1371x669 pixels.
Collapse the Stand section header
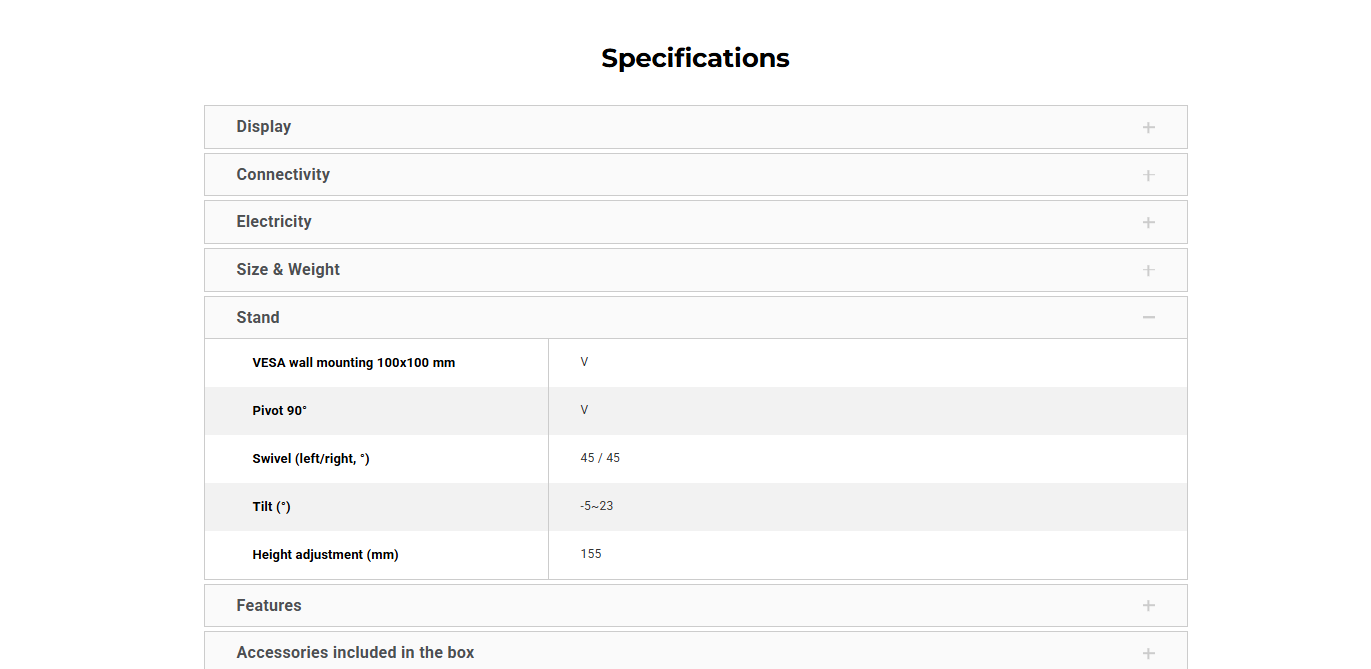tap(258, 318)
